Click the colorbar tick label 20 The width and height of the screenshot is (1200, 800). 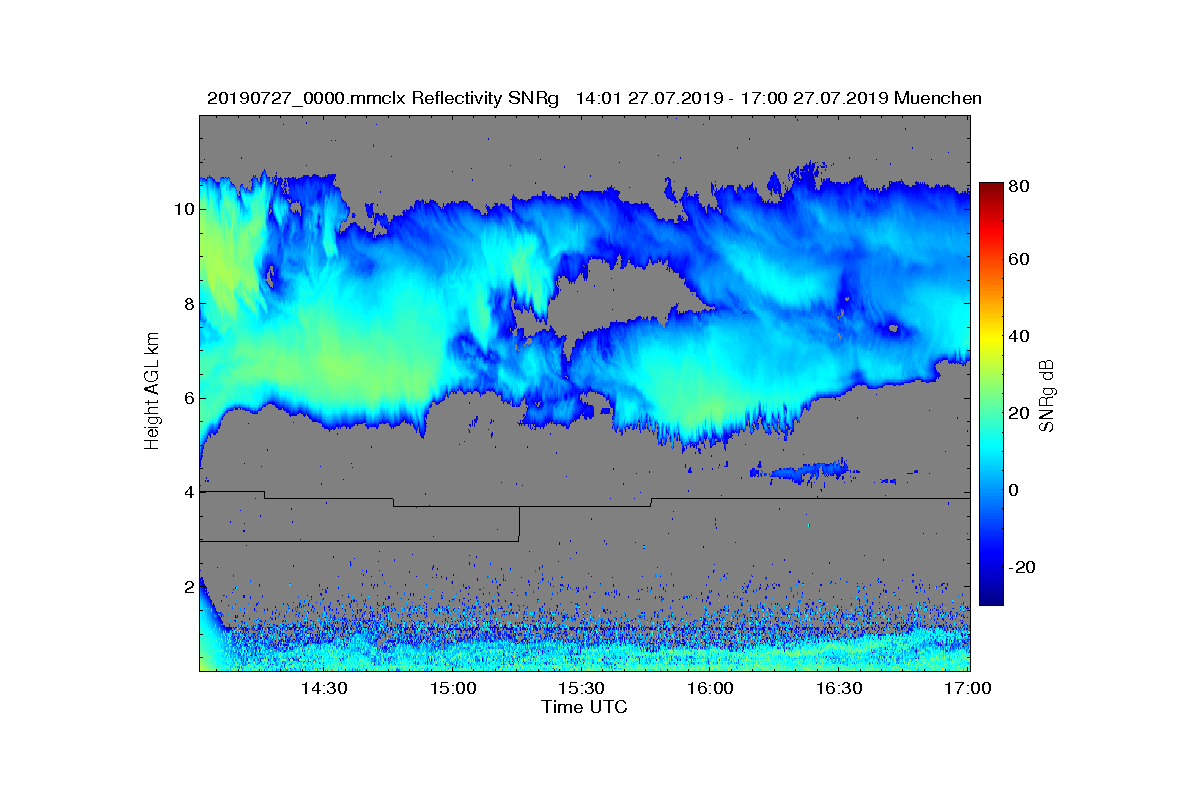[1021, 413]
